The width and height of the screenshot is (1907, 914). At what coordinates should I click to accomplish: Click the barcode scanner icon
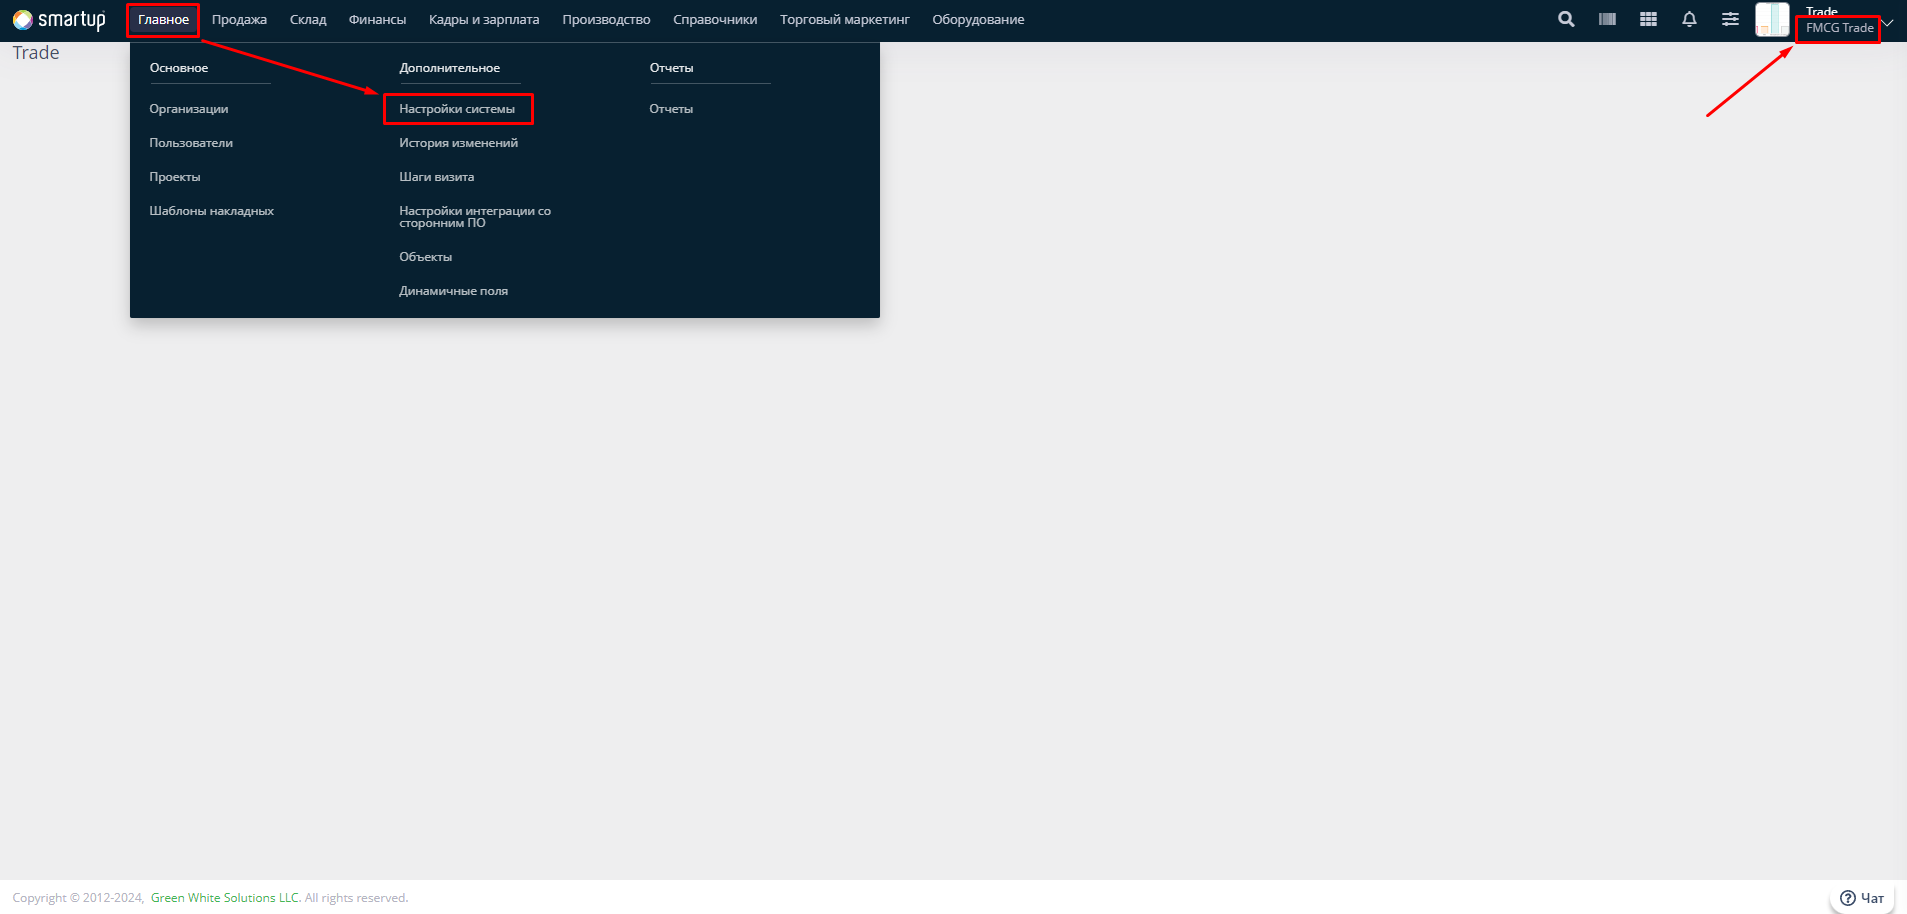(1607, 19)
